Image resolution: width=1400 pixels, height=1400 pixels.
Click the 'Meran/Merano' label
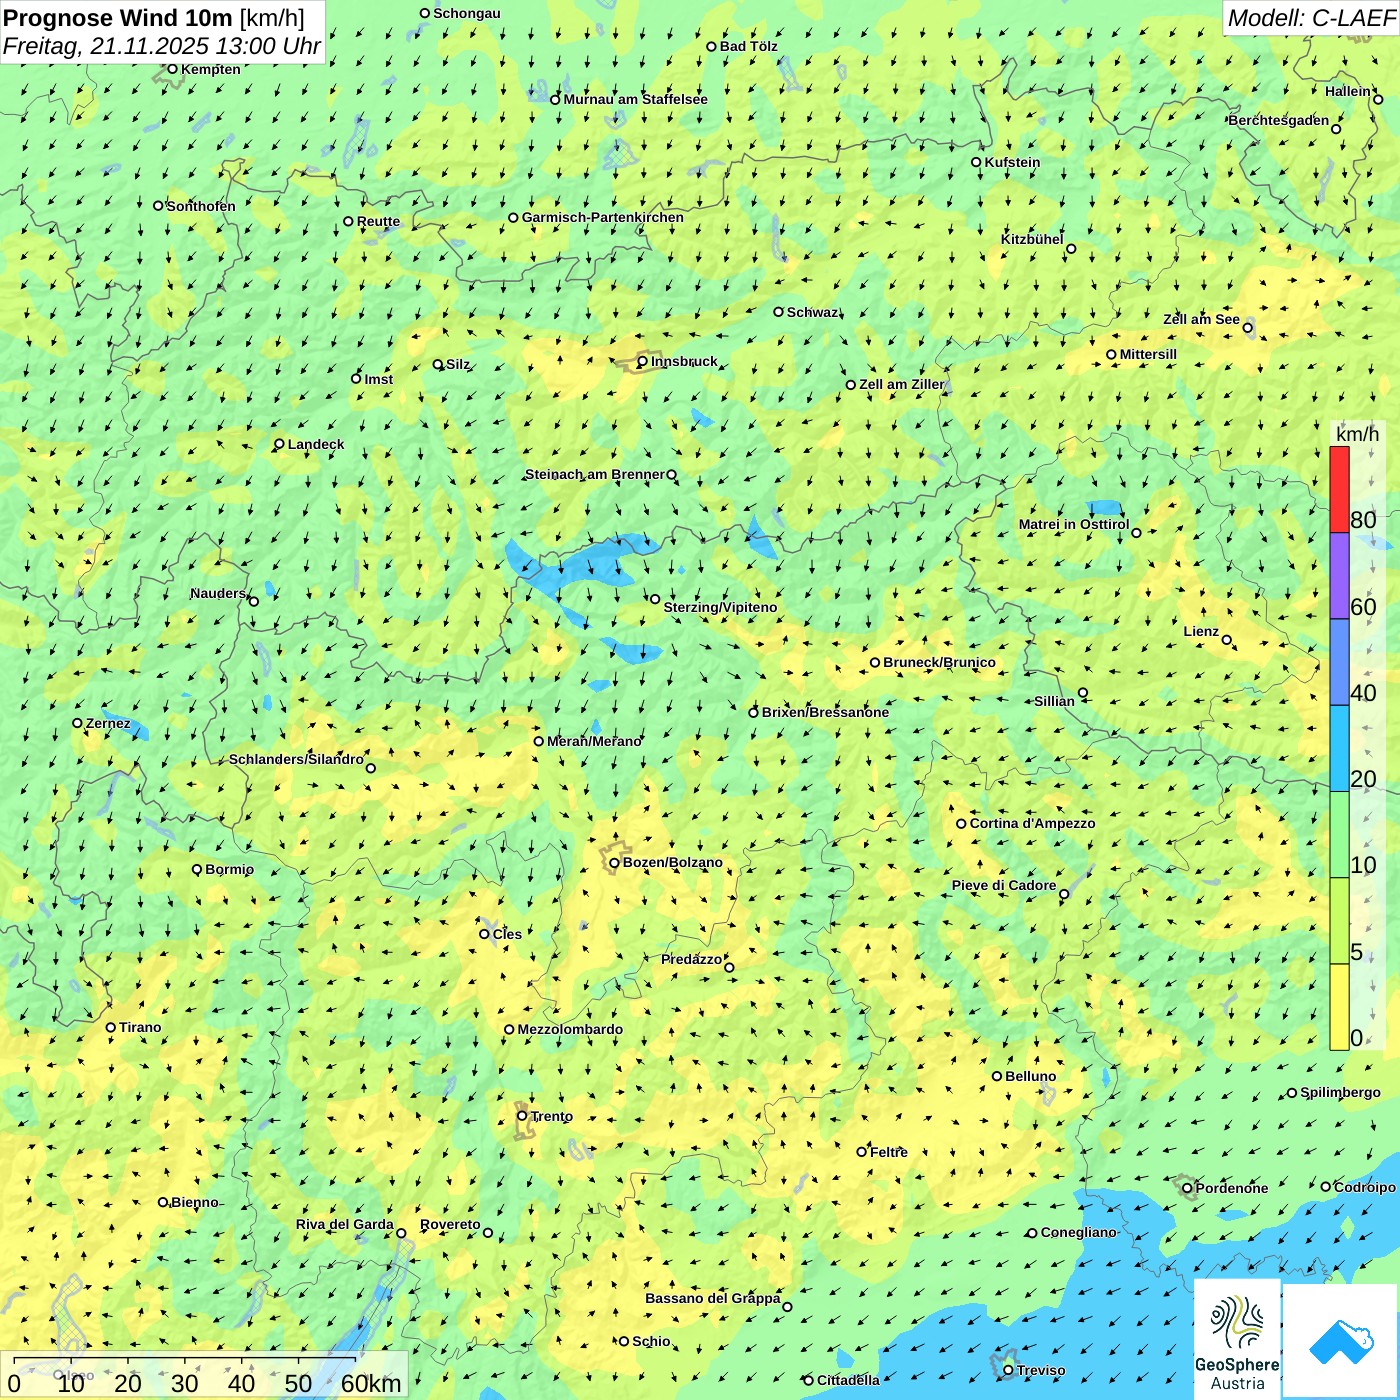[x=595, y=741]
